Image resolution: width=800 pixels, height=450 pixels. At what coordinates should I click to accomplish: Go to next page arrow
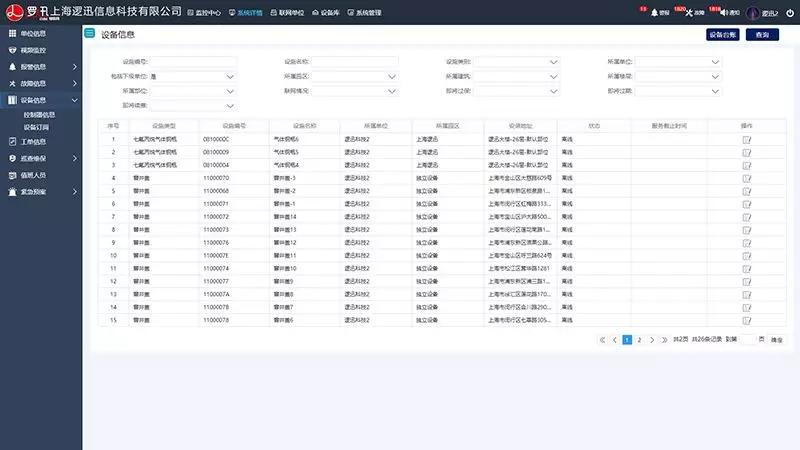(x=652, y=340)
